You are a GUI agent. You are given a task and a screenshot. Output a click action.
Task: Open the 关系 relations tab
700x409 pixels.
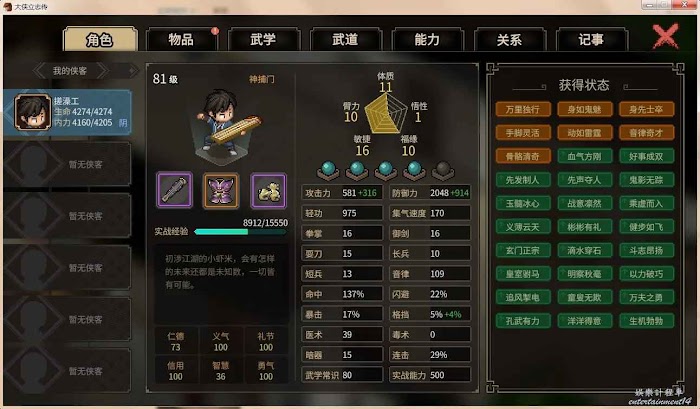click(x=509, y=39)
